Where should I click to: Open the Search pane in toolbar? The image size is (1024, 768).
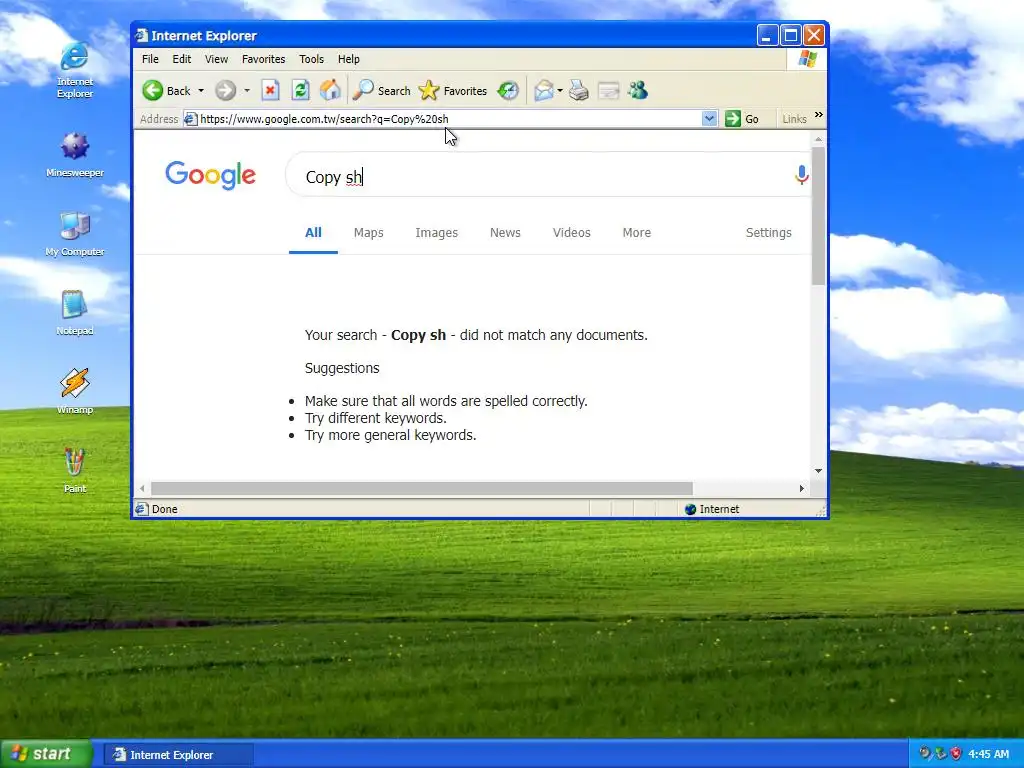[x=381, y=90]
